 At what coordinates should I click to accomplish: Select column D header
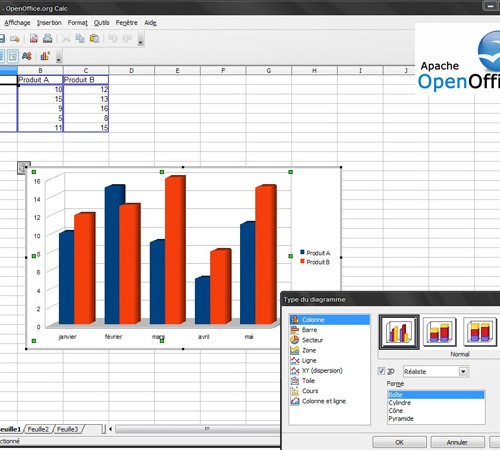131,70
